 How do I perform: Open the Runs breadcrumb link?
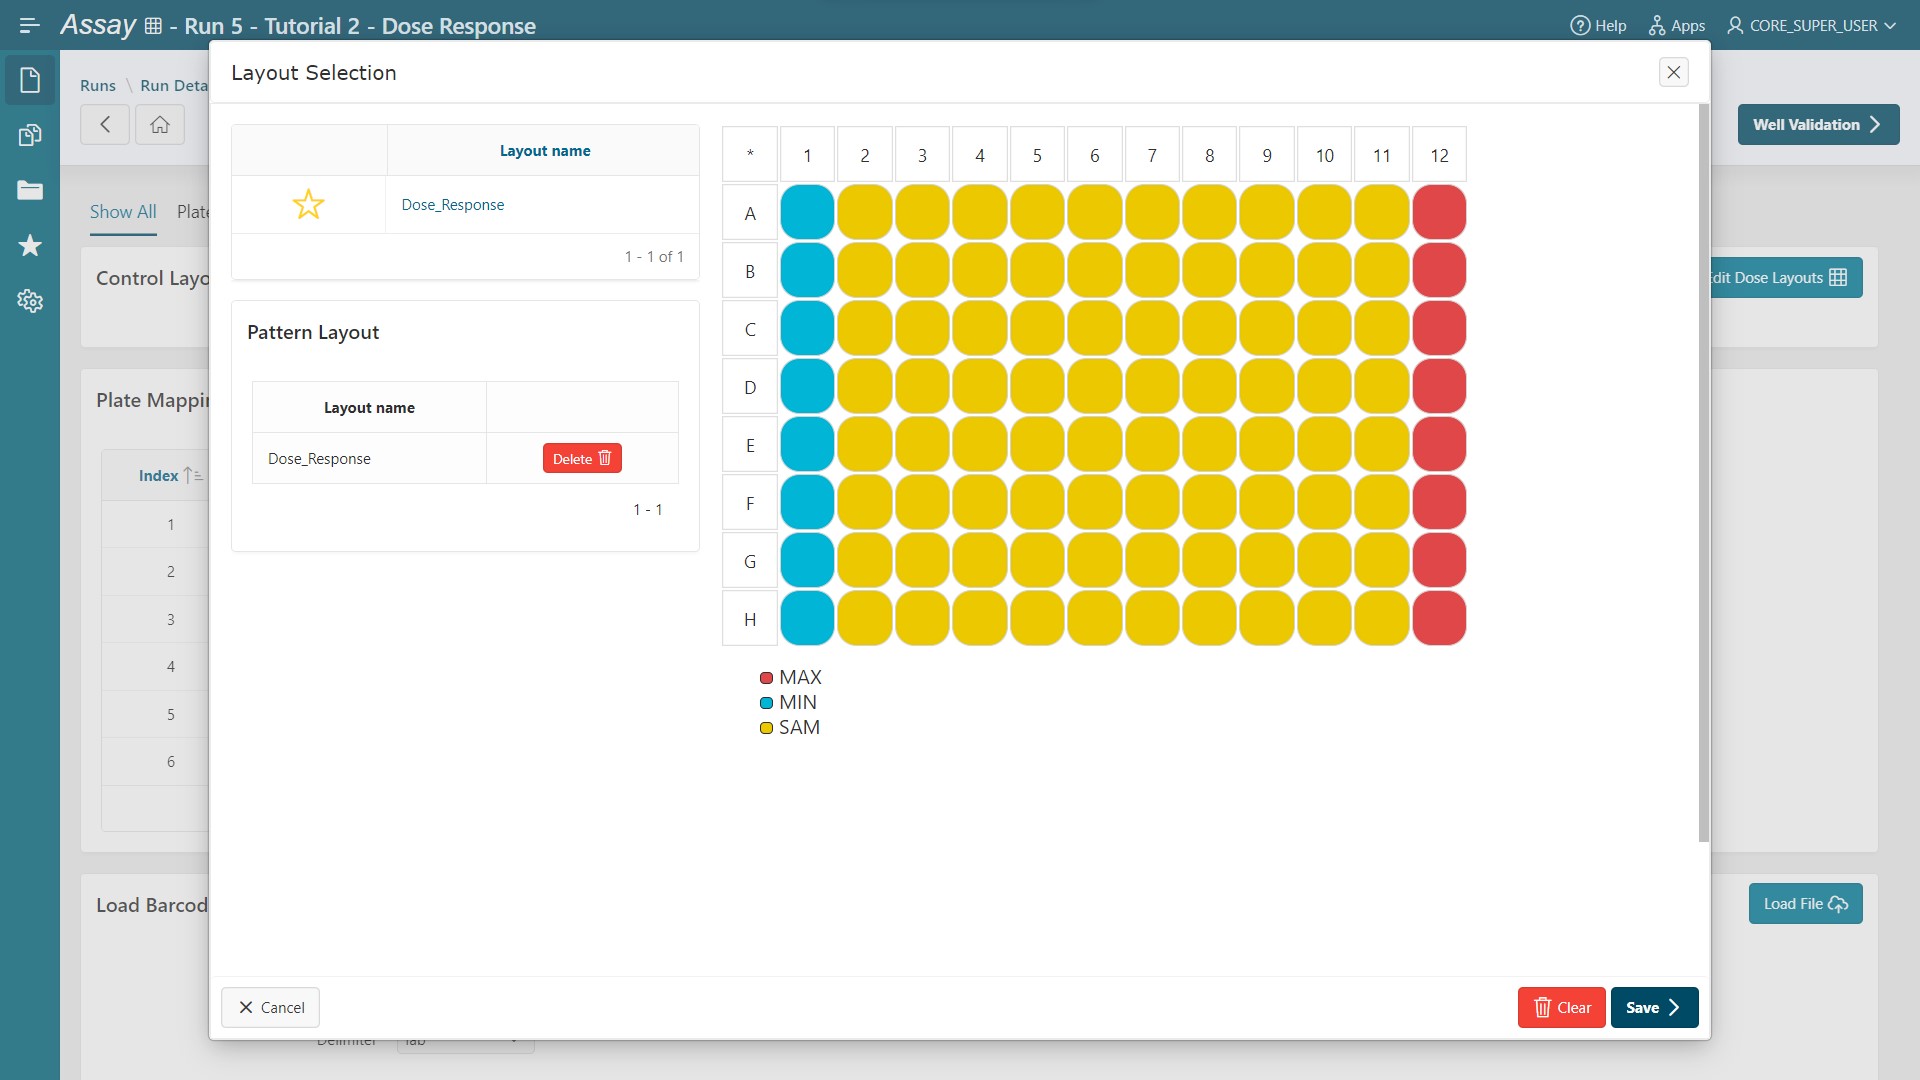point(98,85)
